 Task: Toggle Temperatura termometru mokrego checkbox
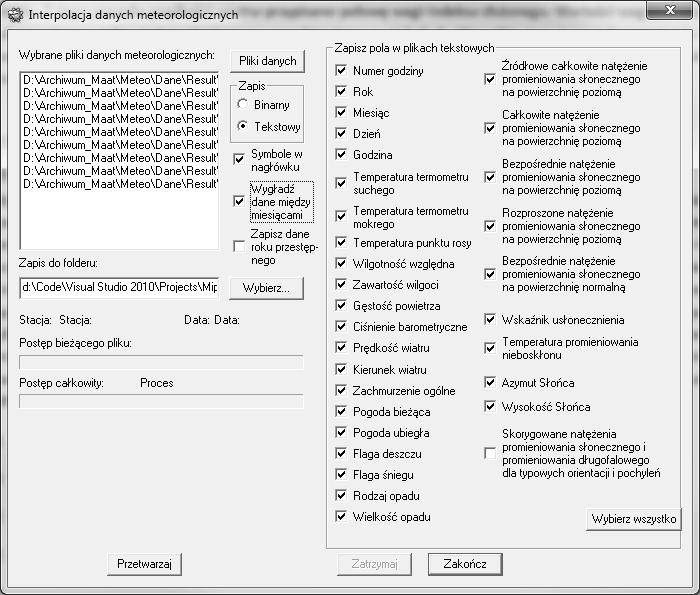[x=341, y=216]
